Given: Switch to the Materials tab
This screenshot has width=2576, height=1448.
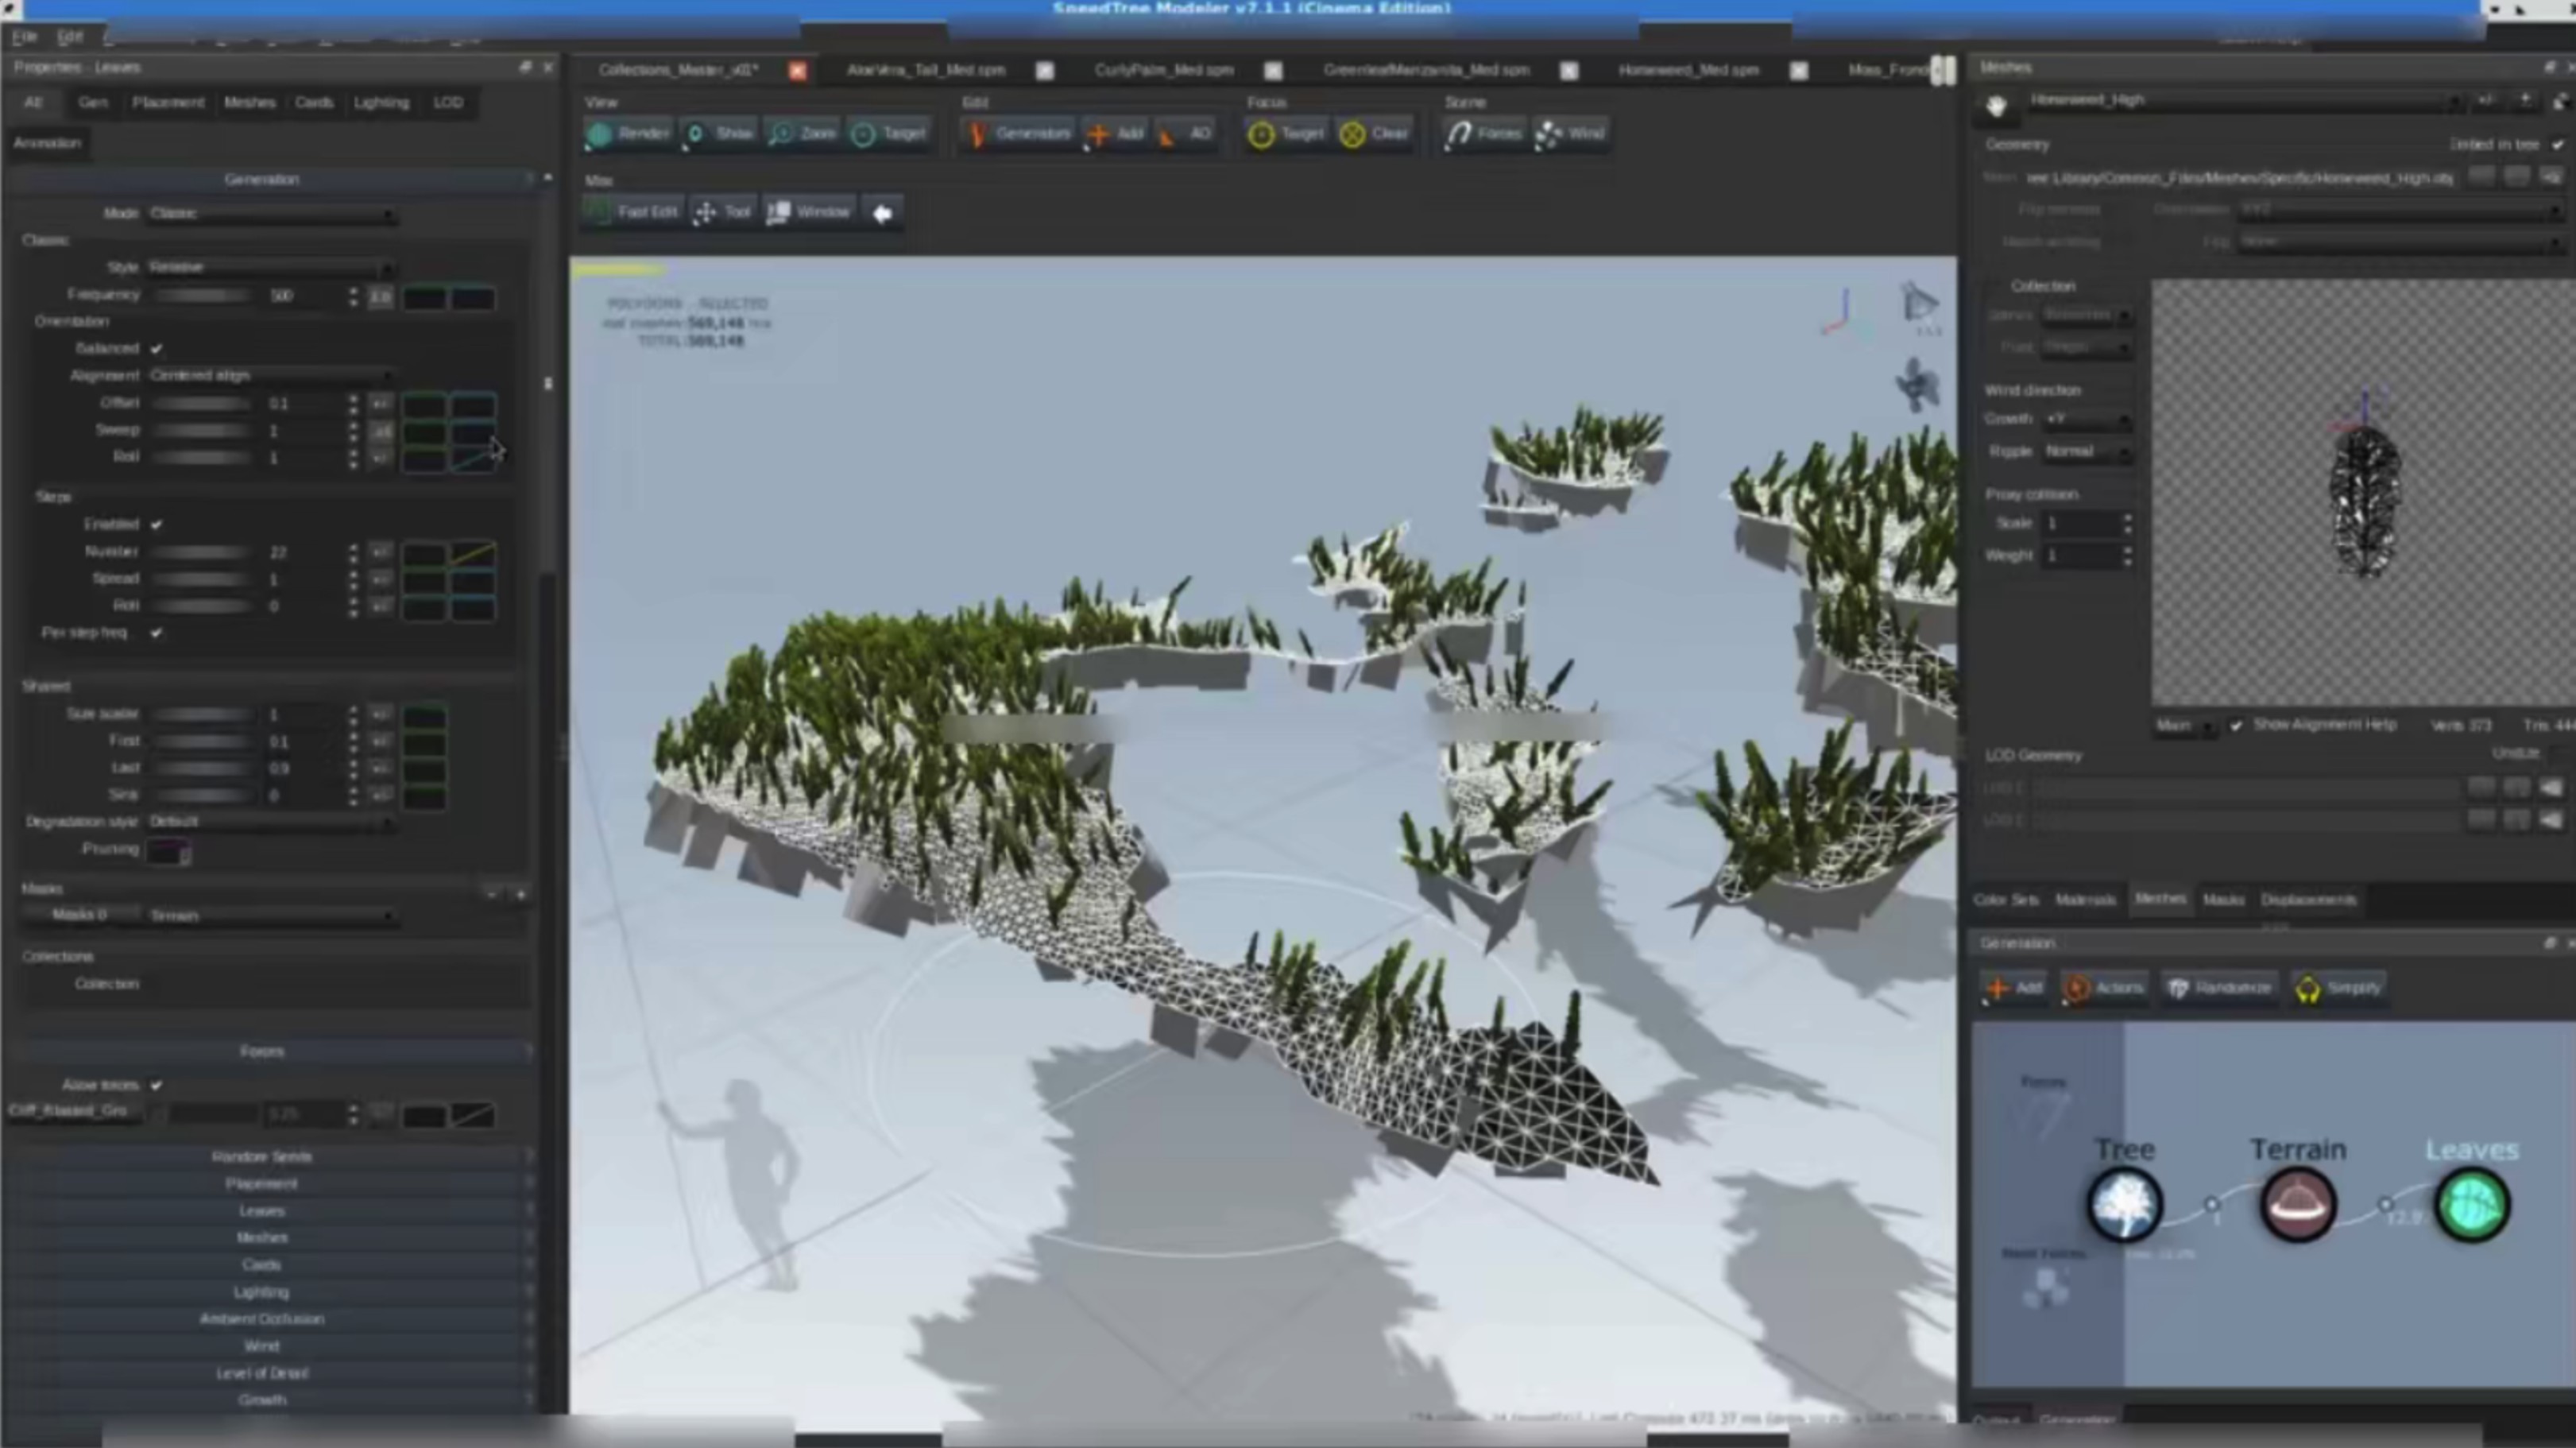Looking at the screenshot, I should click(2084, 900).
